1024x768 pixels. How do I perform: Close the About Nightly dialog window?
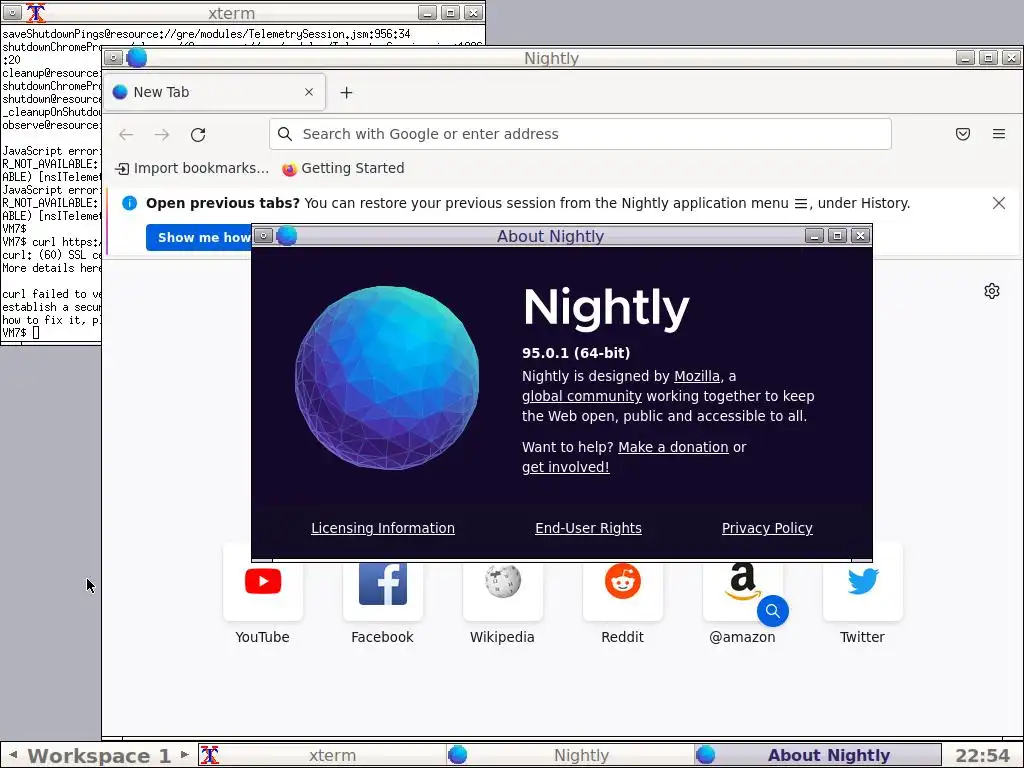[860, 236]
